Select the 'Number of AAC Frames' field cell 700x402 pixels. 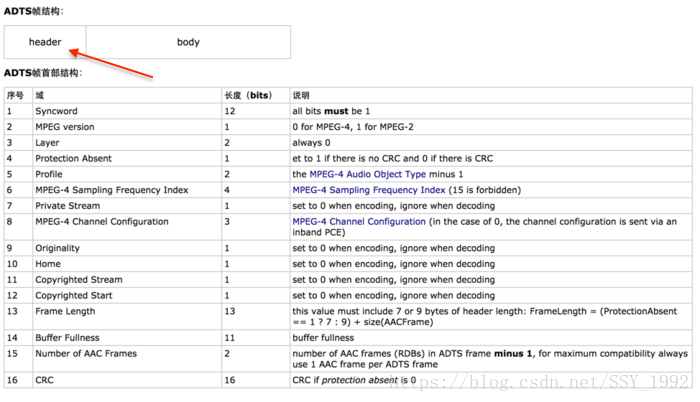(x=127, y=359)
